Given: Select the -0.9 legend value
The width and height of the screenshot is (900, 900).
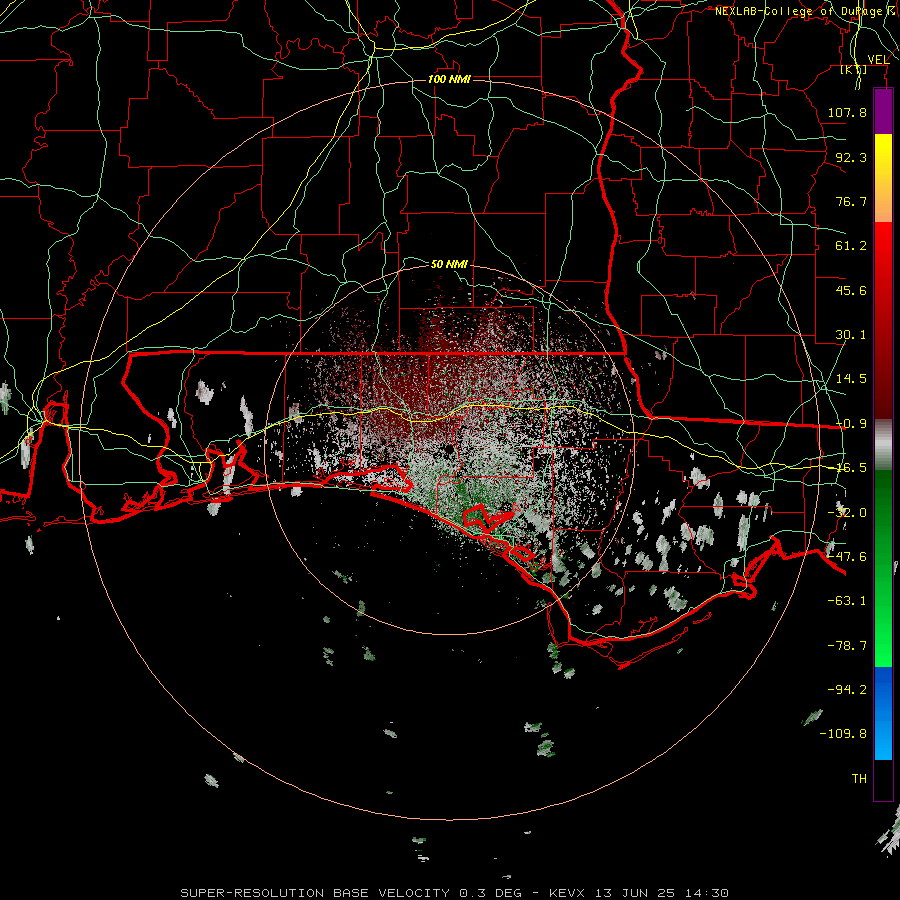Looking at the screenshot, I should tap(851, 424).
